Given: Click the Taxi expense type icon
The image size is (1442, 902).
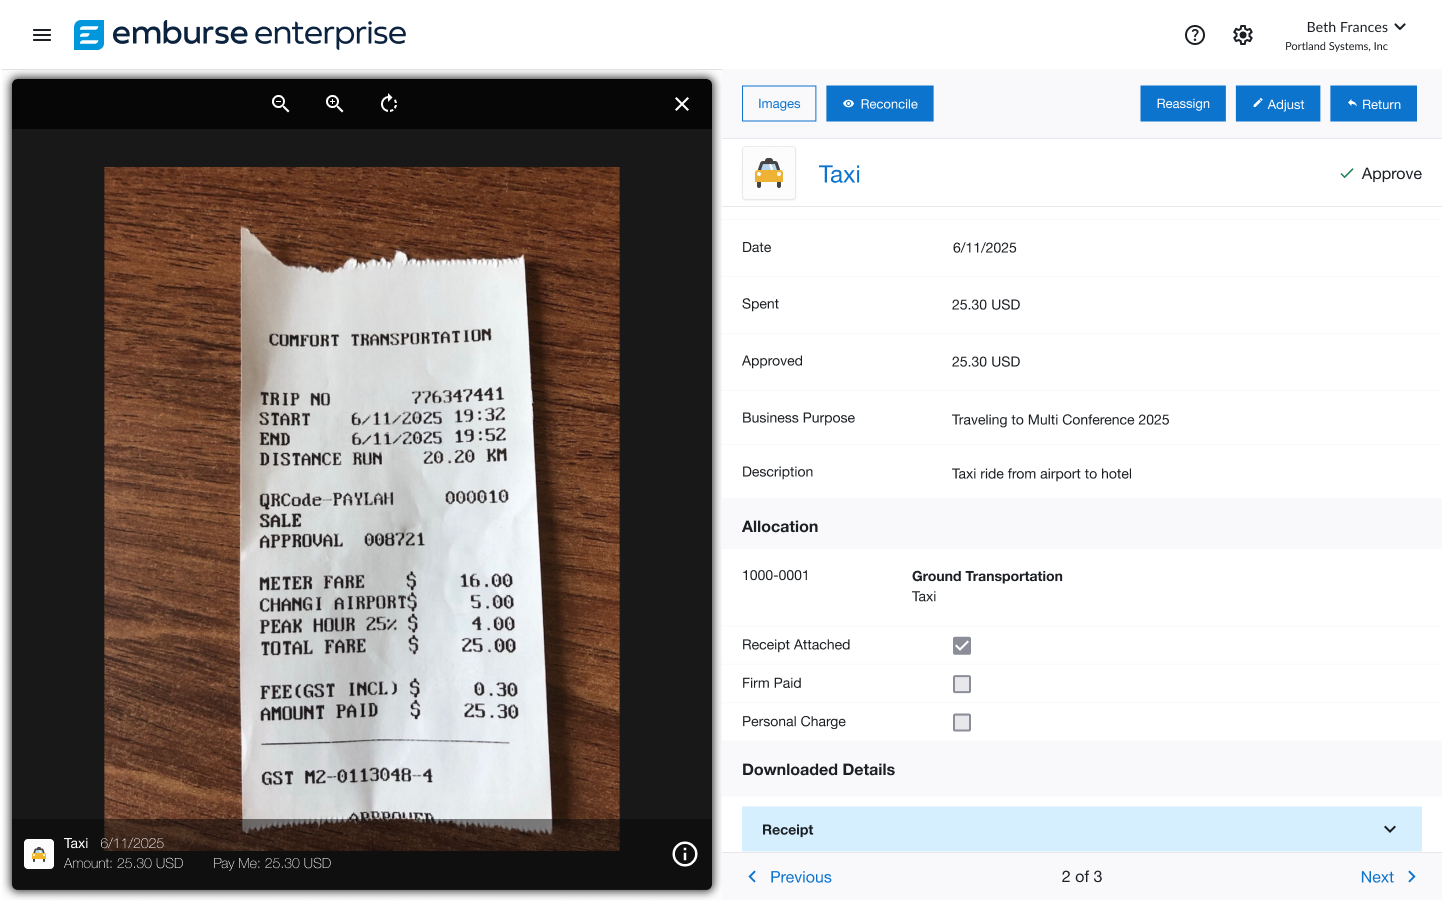Looking at the screenshot, I should click(769, 173).
